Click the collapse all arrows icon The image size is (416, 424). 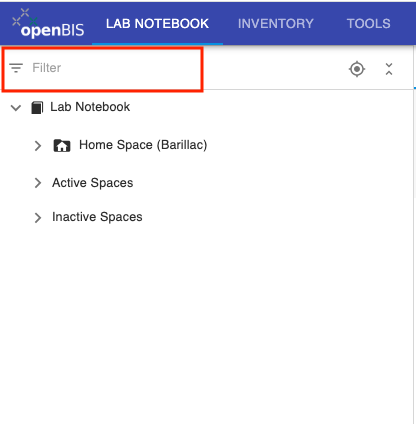[389, 69]
